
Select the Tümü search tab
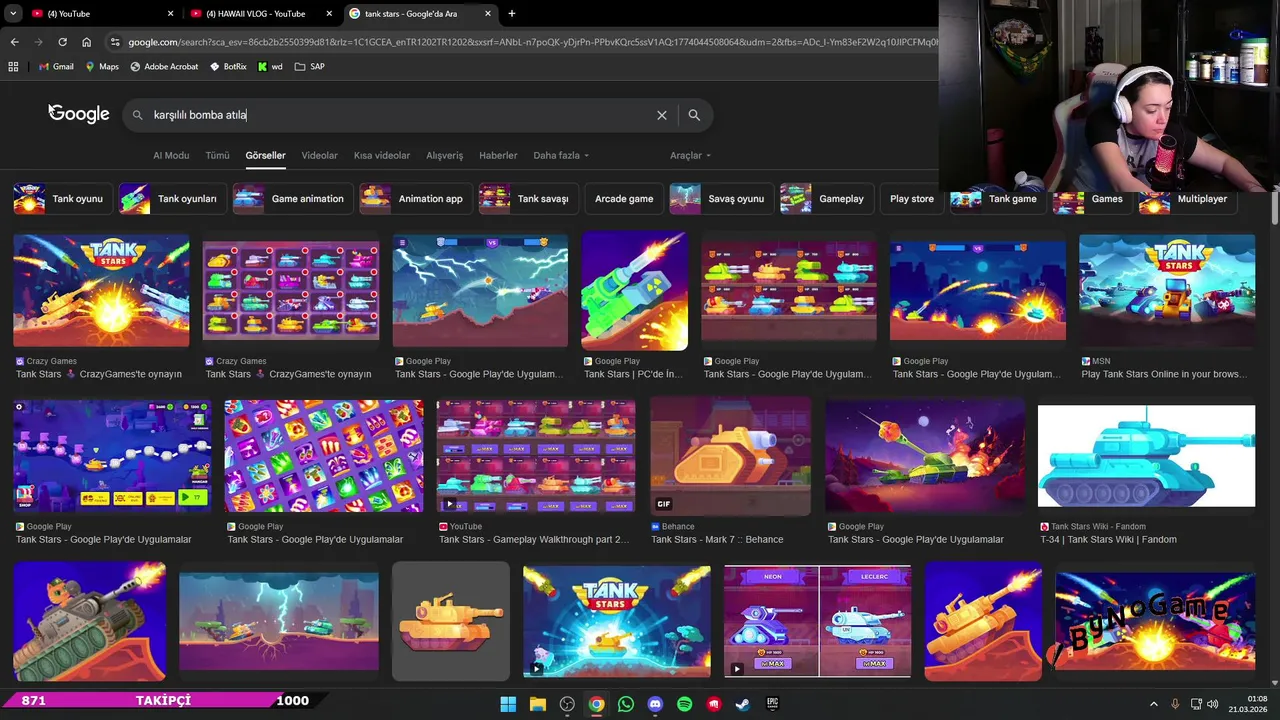point(217,156)
